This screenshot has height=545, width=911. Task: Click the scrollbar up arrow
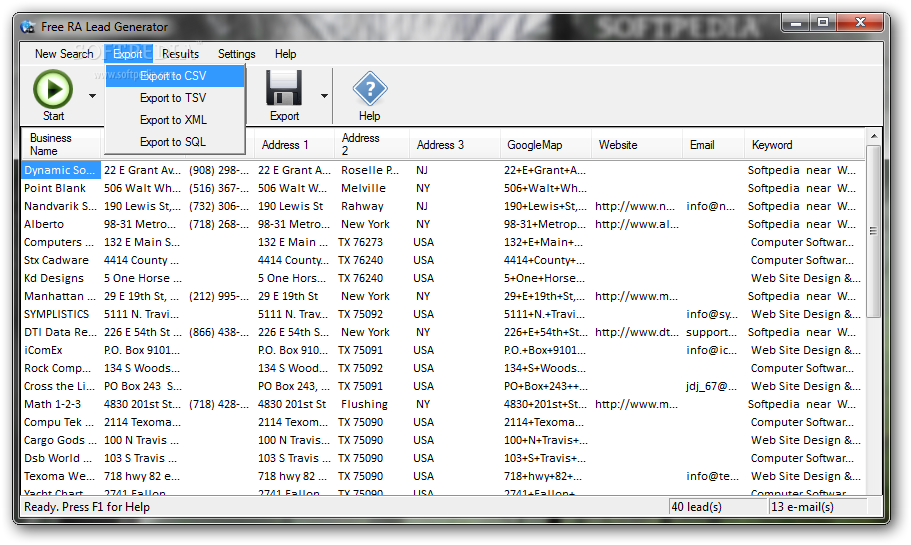[x=873, y=136]
